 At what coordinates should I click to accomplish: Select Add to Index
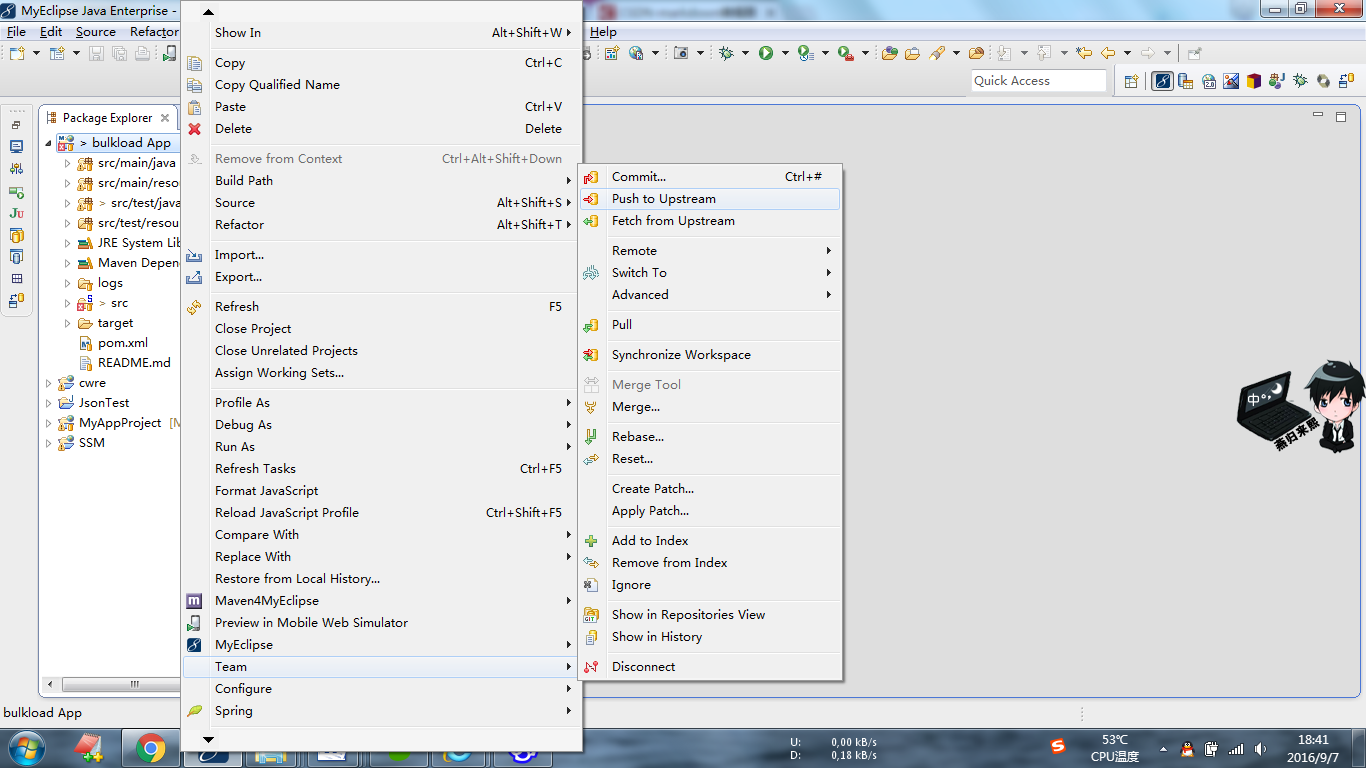point(710,541)
